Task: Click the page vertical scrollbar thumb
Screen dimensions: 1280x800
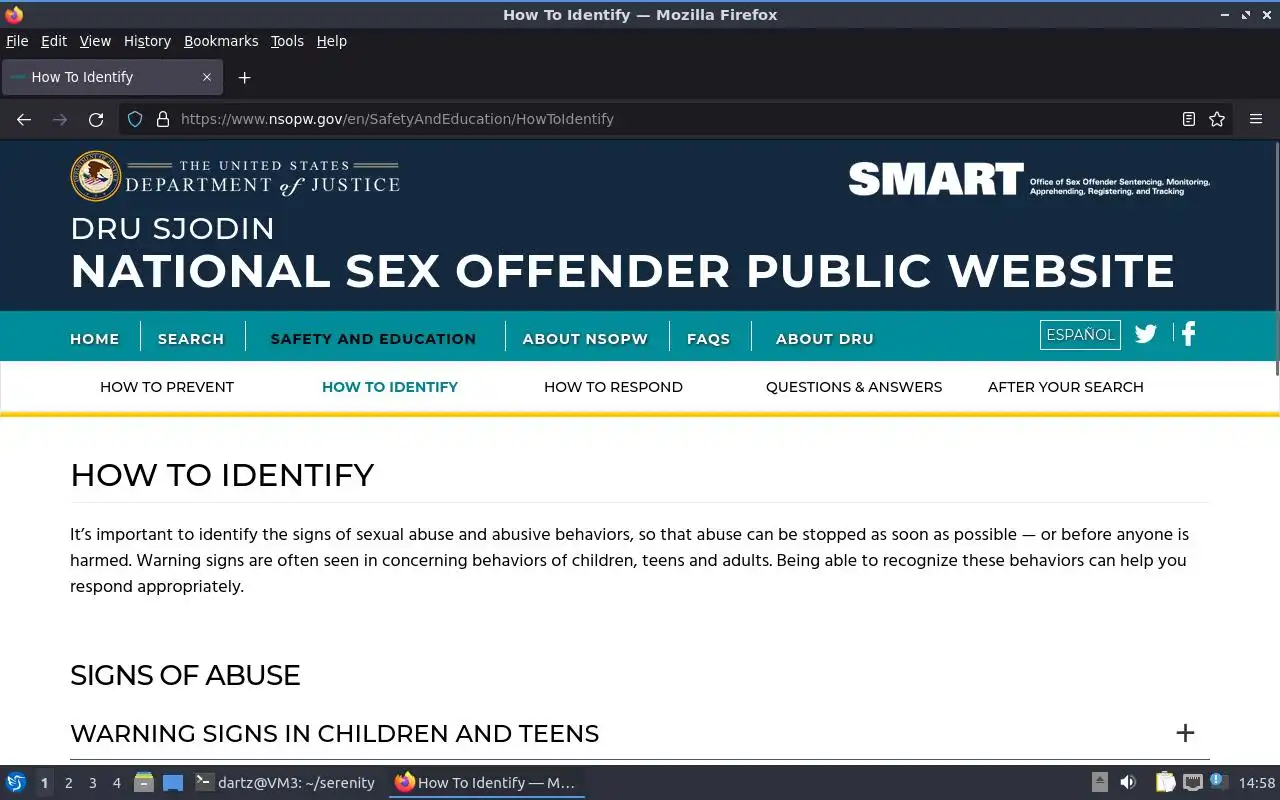Action: point(1276,259)
